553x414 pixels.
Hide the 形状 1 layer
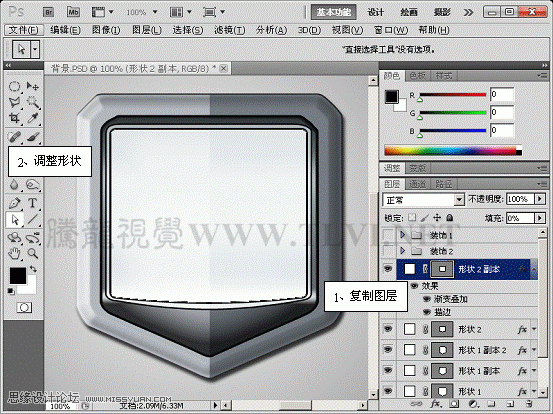388,391
